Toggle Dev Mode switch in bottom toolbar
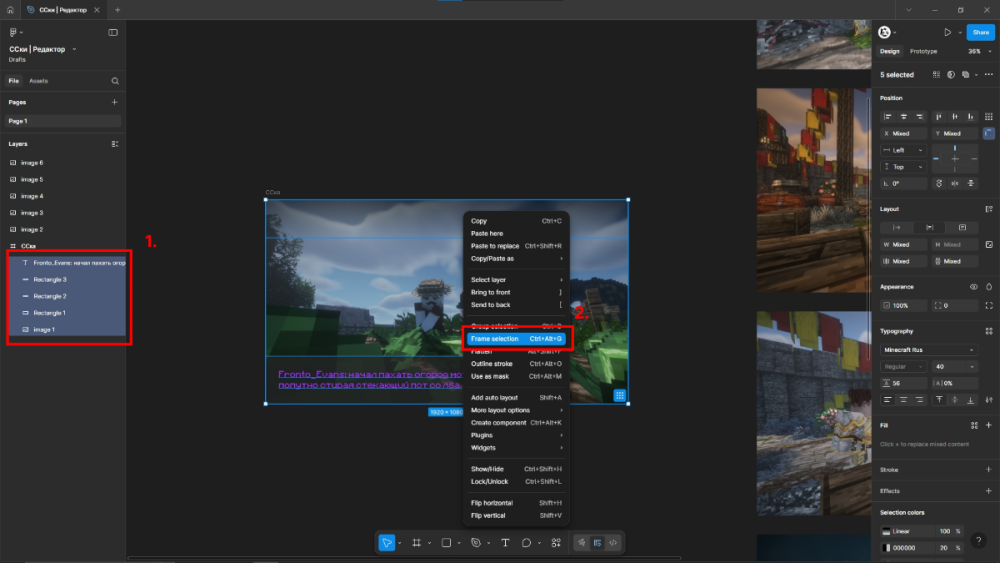The height and width of the screenshot is (563, 1000). coord(613,543)
